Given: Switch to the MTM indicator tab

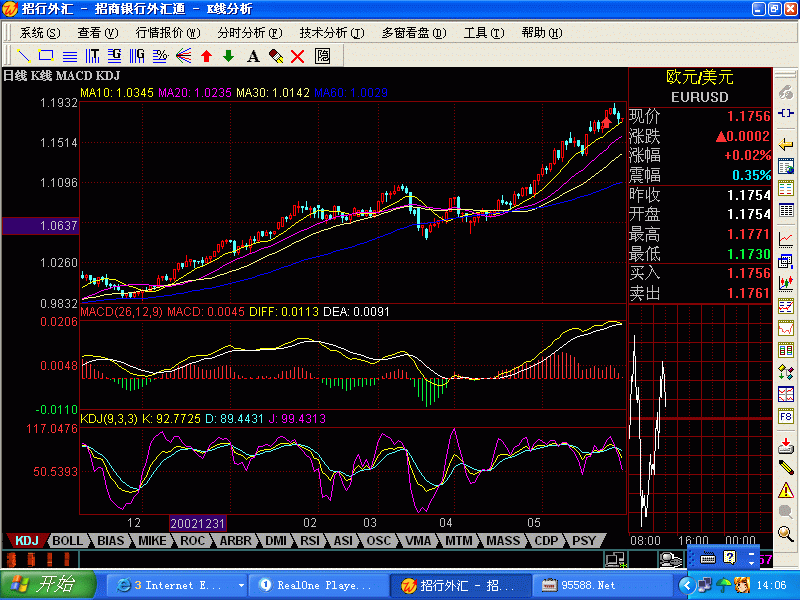Looking at the screenshot, I should 459,541.
